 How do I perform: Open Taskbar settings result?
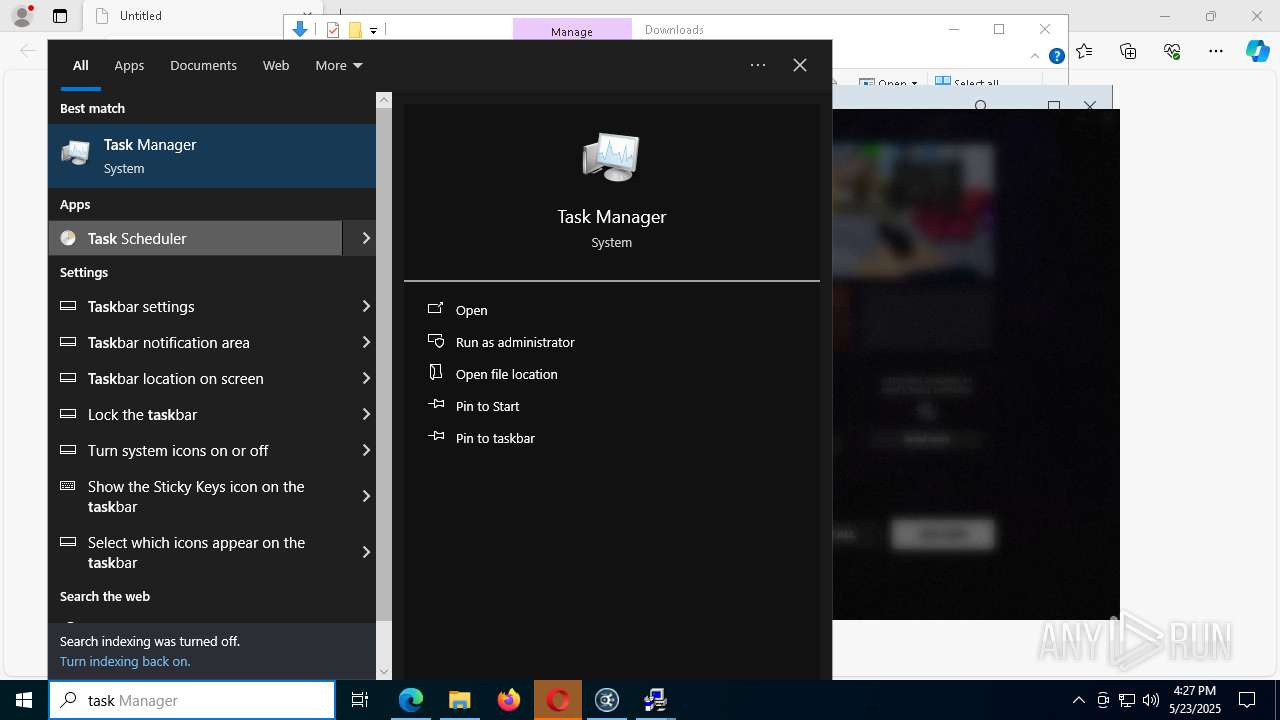pyautogui.click(x=195, y=307)
